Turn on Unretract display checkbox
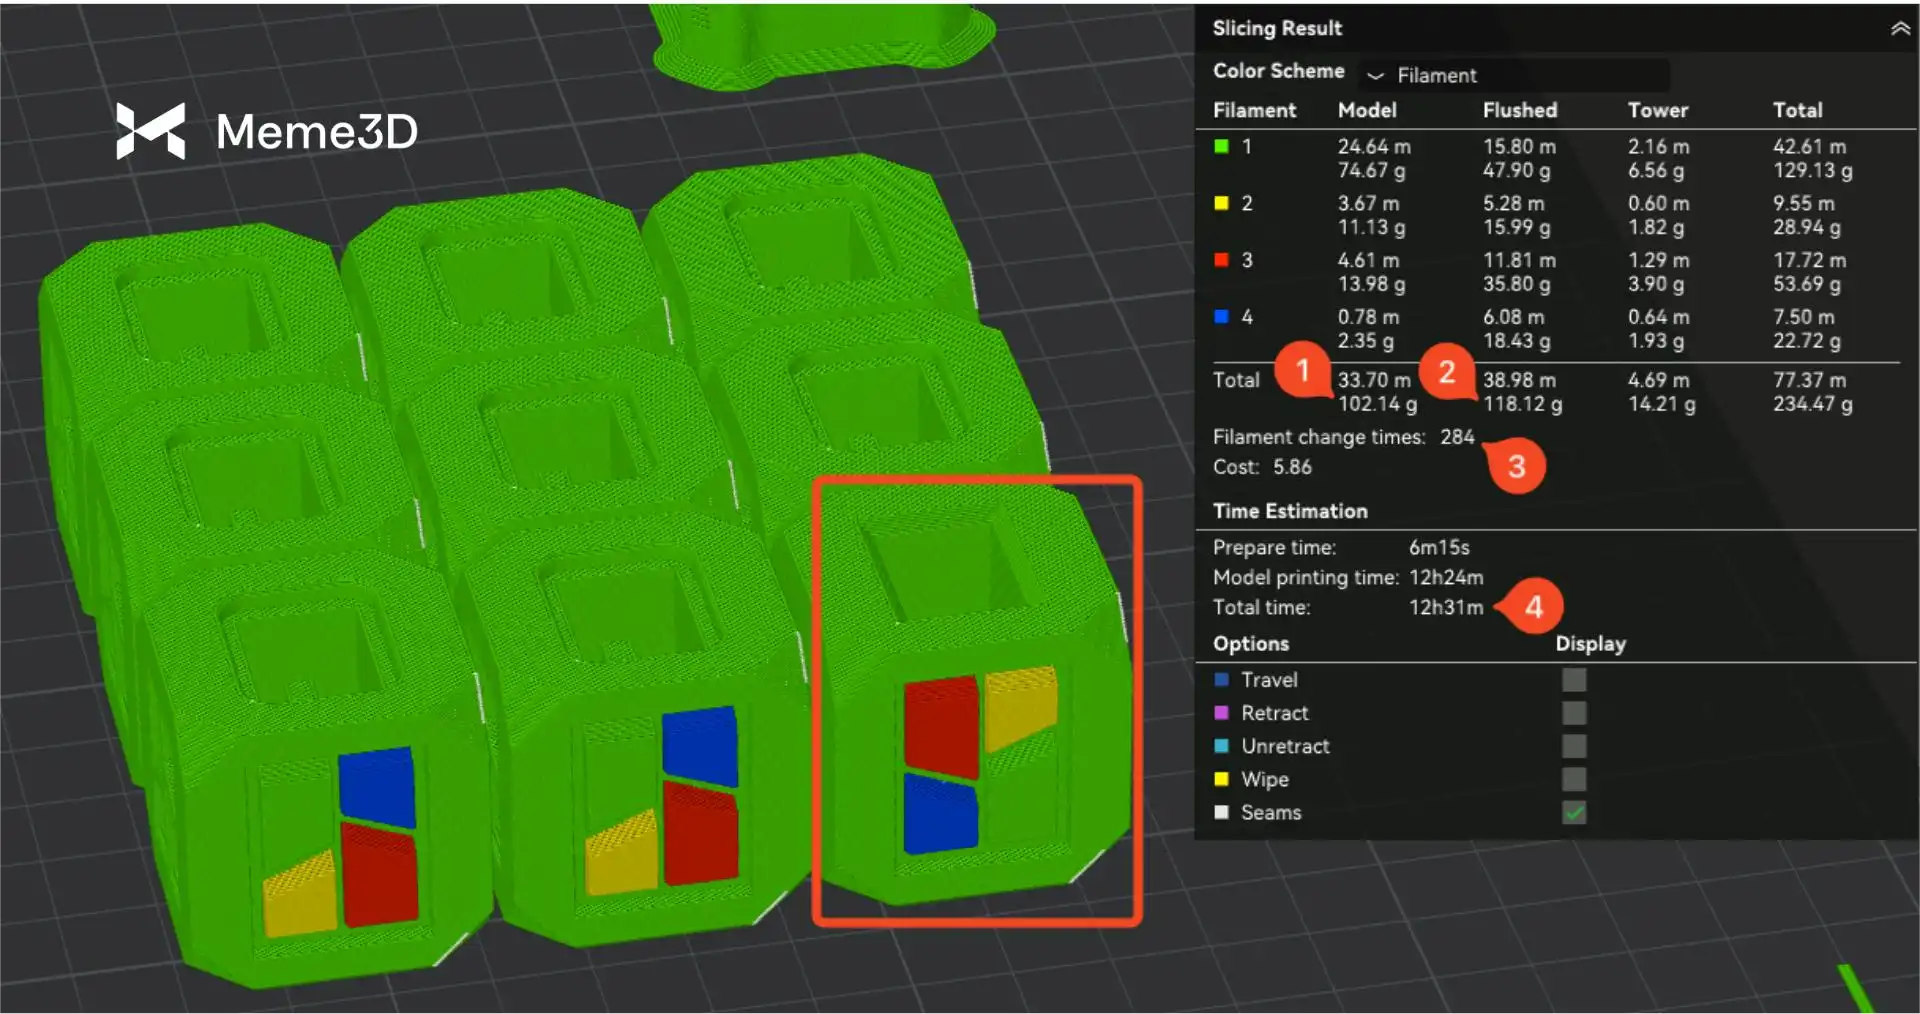The height and width of the screenshot is (1014, 1920). (x=1573, y=746)
